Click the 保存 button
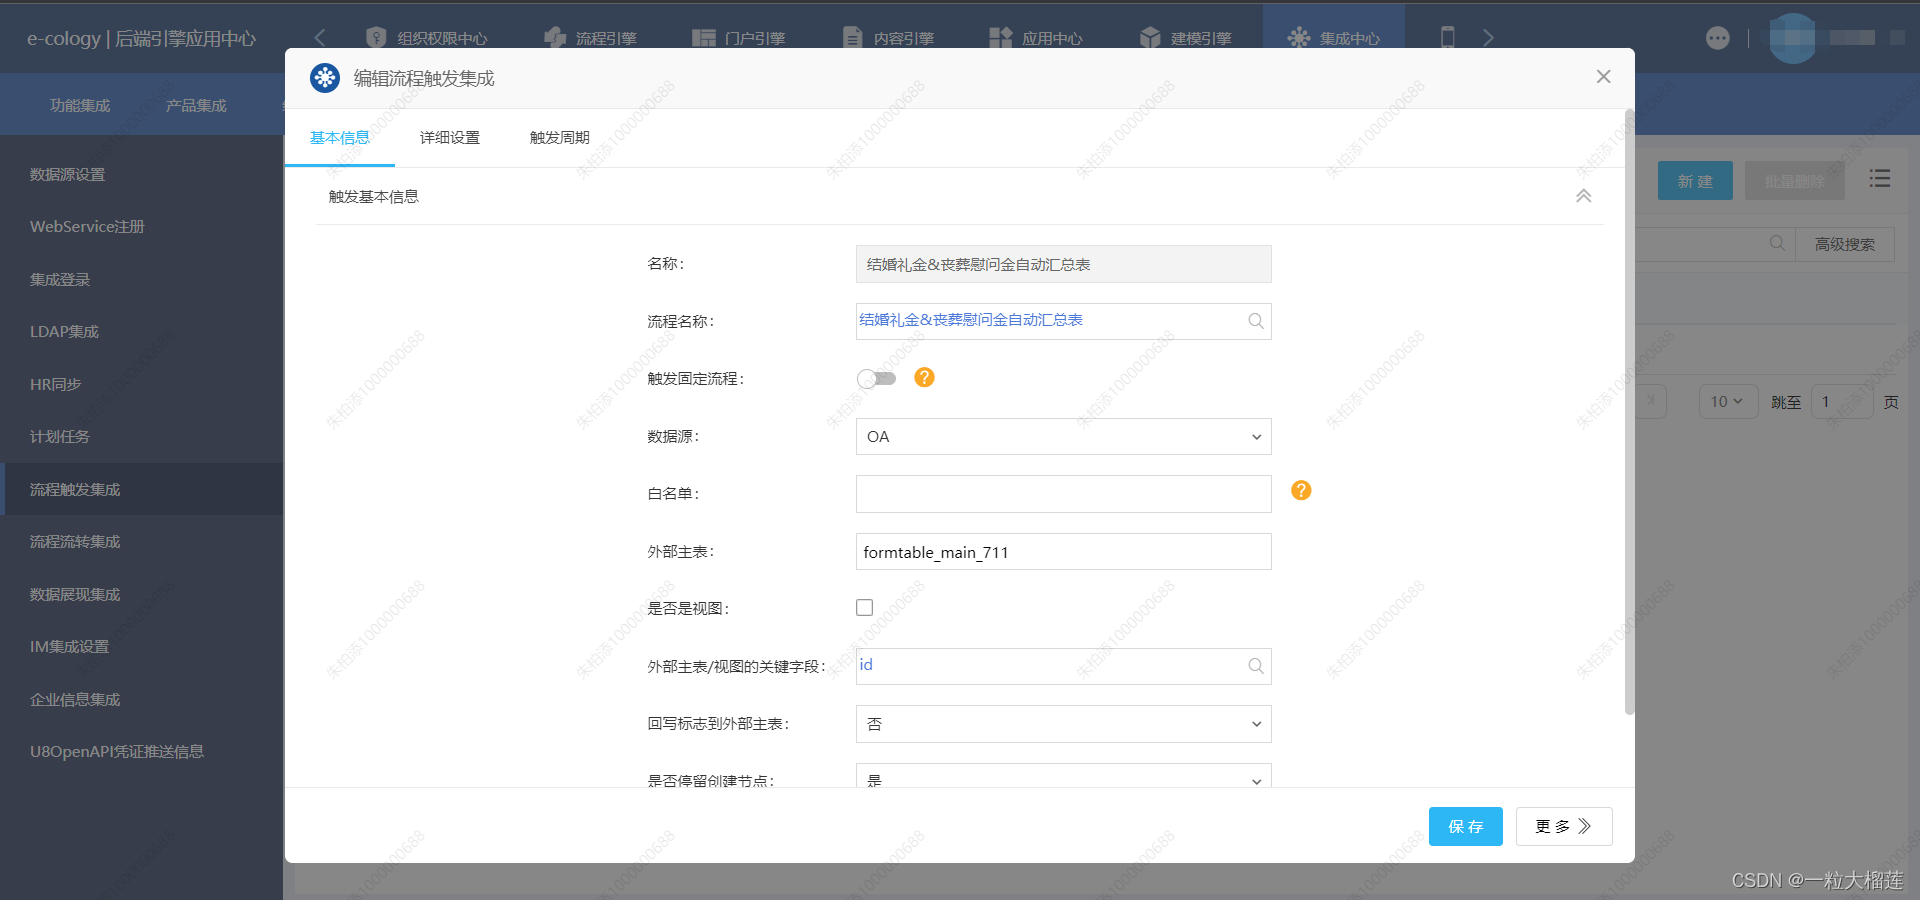 1465,826
